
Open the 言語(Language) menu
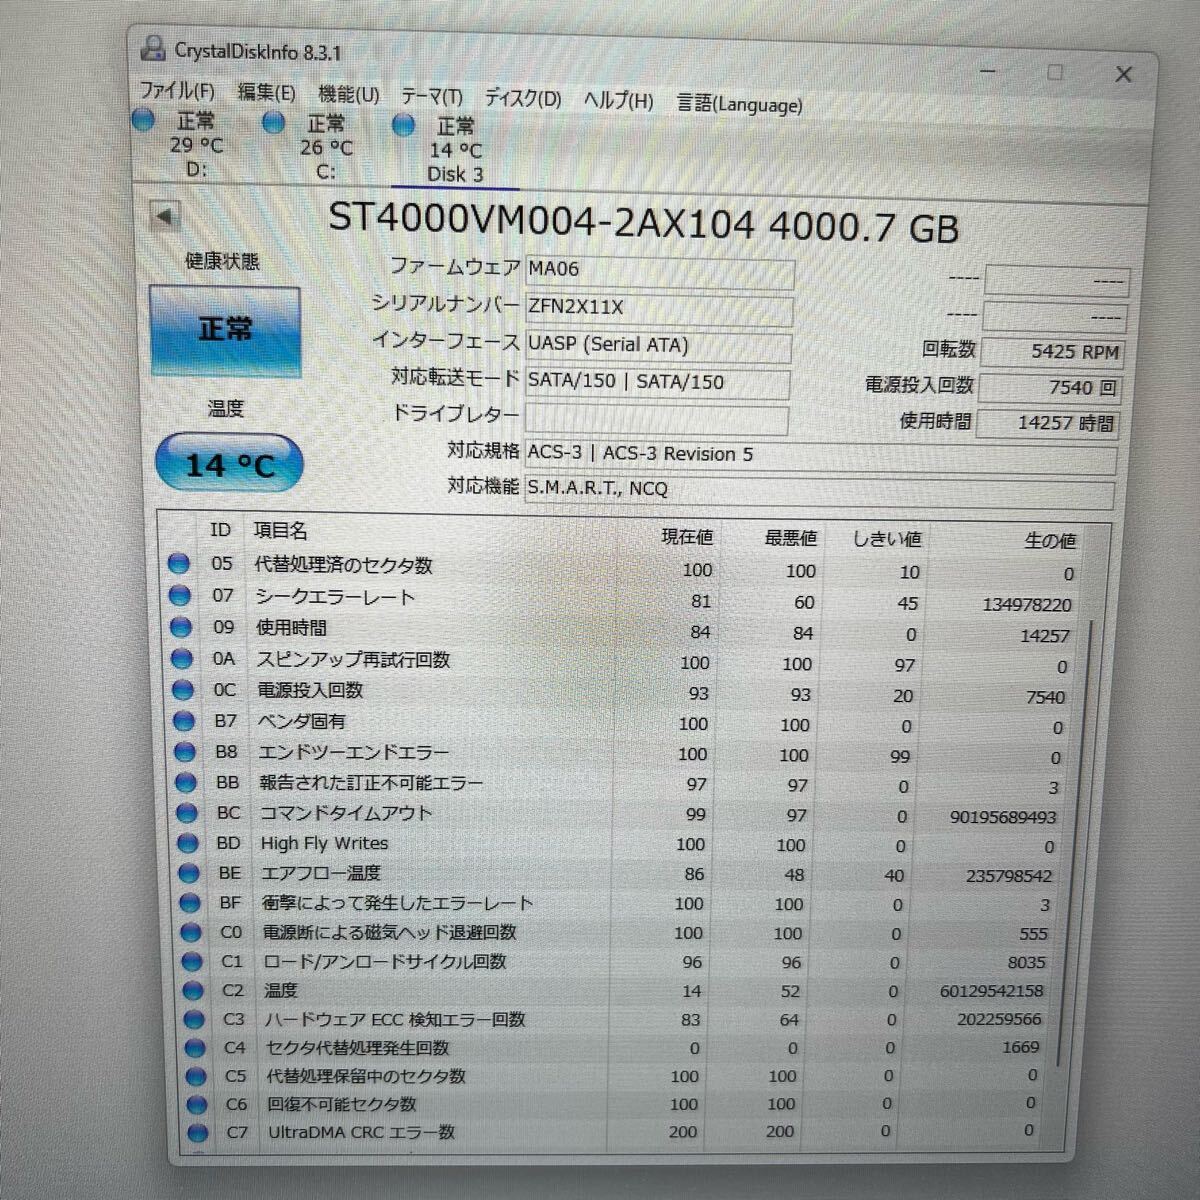(x=740, y=104)
